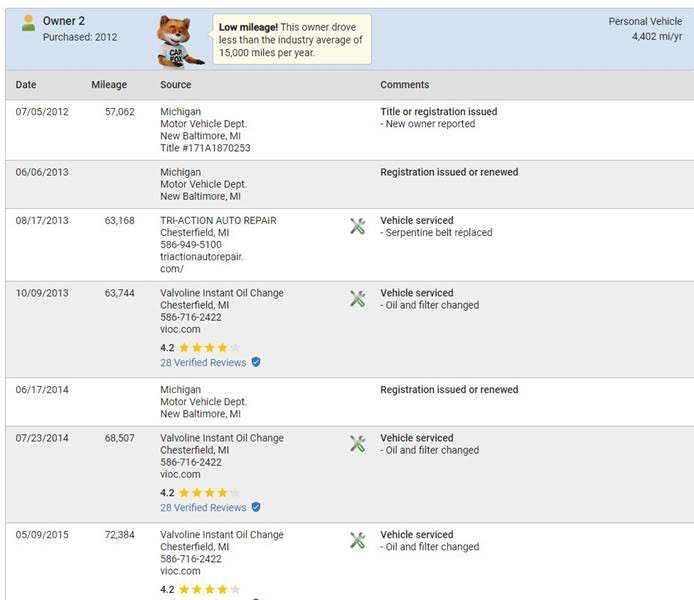Click the Mileage column header
The height and width of the screenshot is (600, 694).
click(x=109, y=85)
